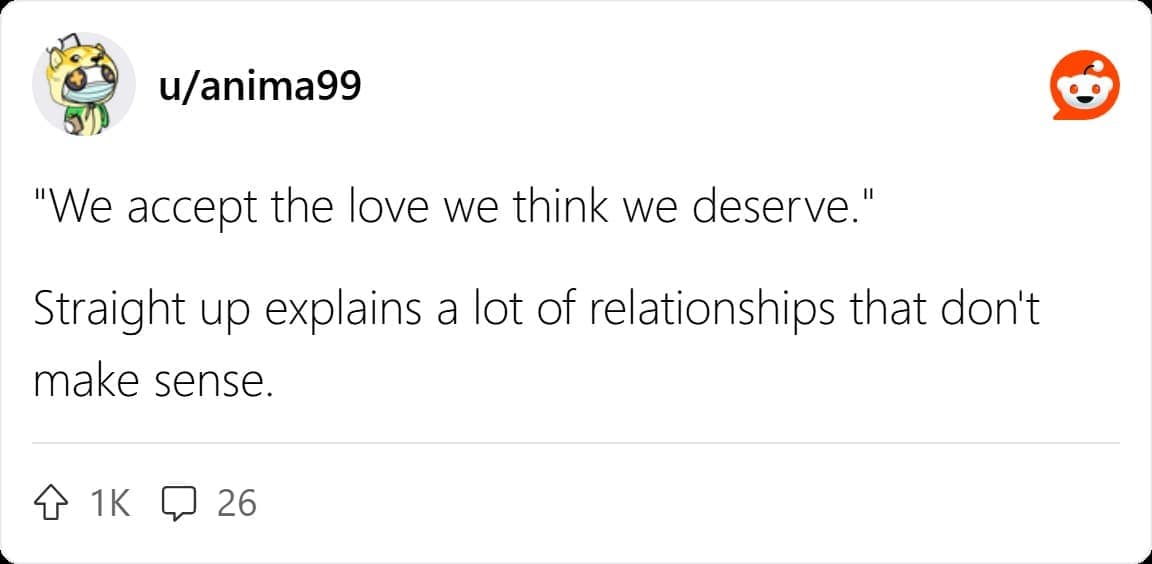Click the "Straight up explains" sentence line

(x=537, y=310)
